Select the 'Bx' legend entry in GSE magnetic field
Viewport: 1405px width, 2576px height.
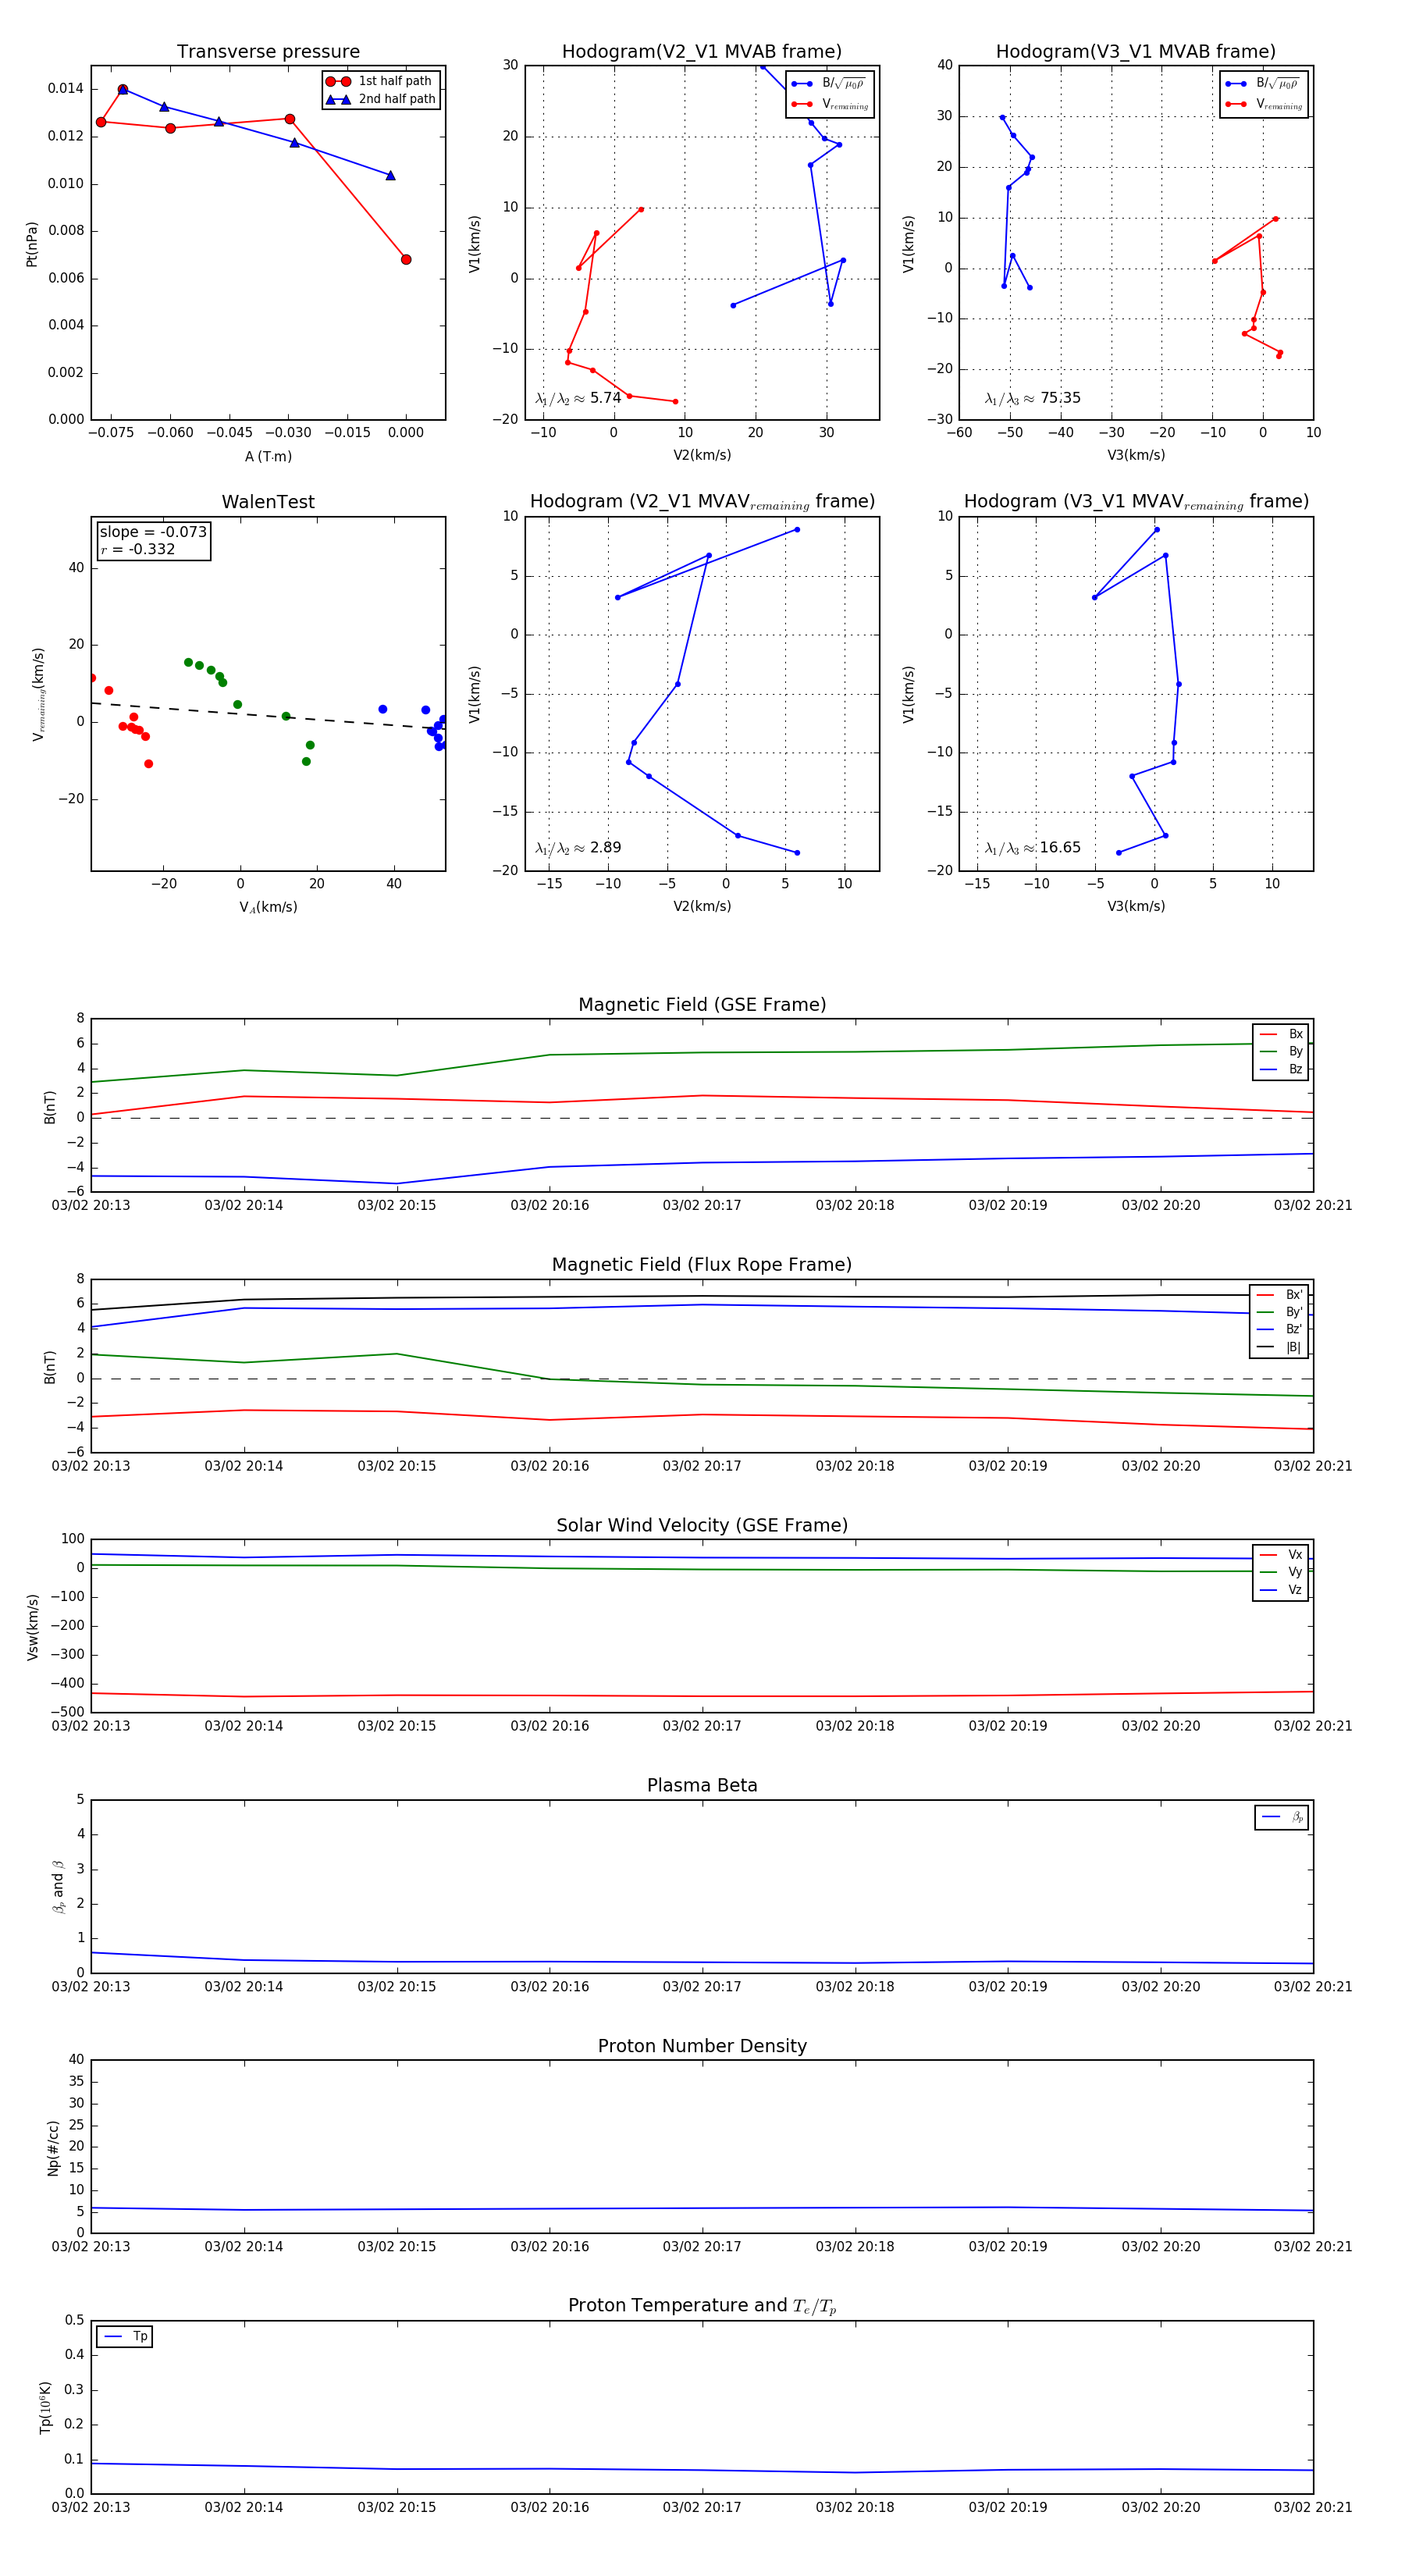tap(1281, 1034)
